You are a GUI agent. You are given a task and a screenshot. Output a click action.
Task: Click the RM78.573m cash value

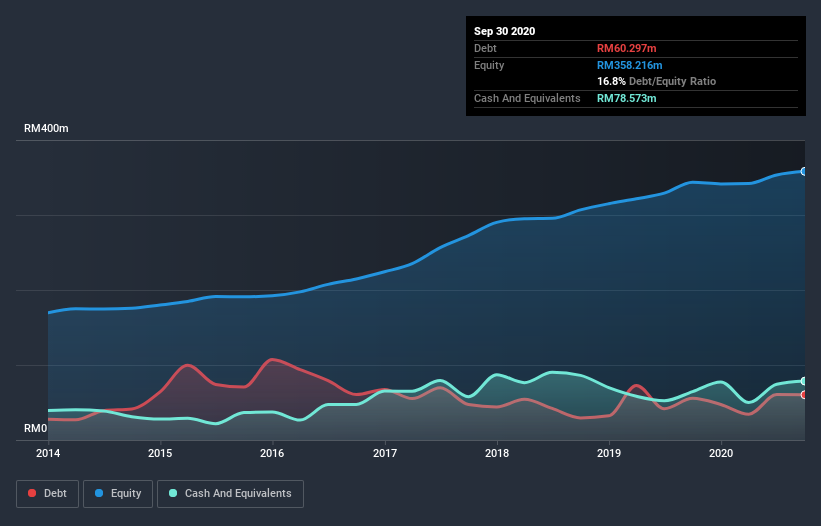(627, 98)
